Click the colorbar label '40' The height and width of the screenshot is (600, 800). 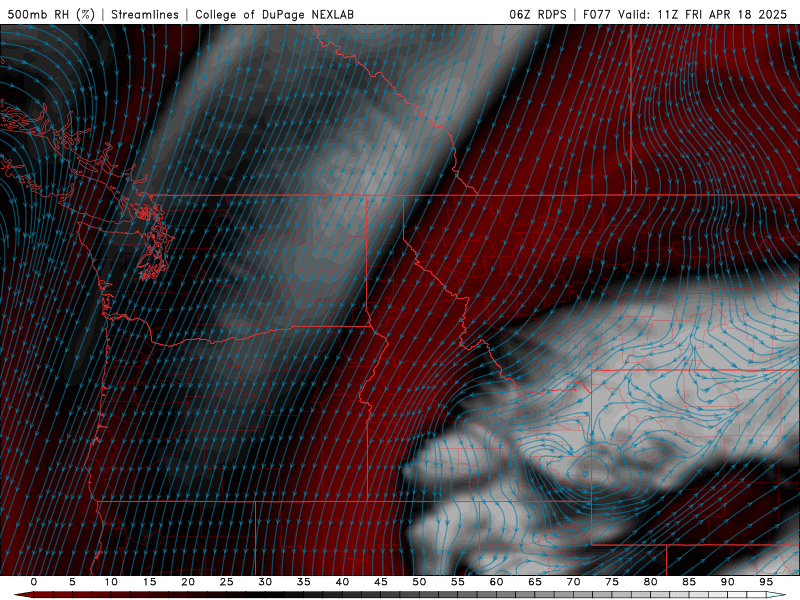pos(342,582)
